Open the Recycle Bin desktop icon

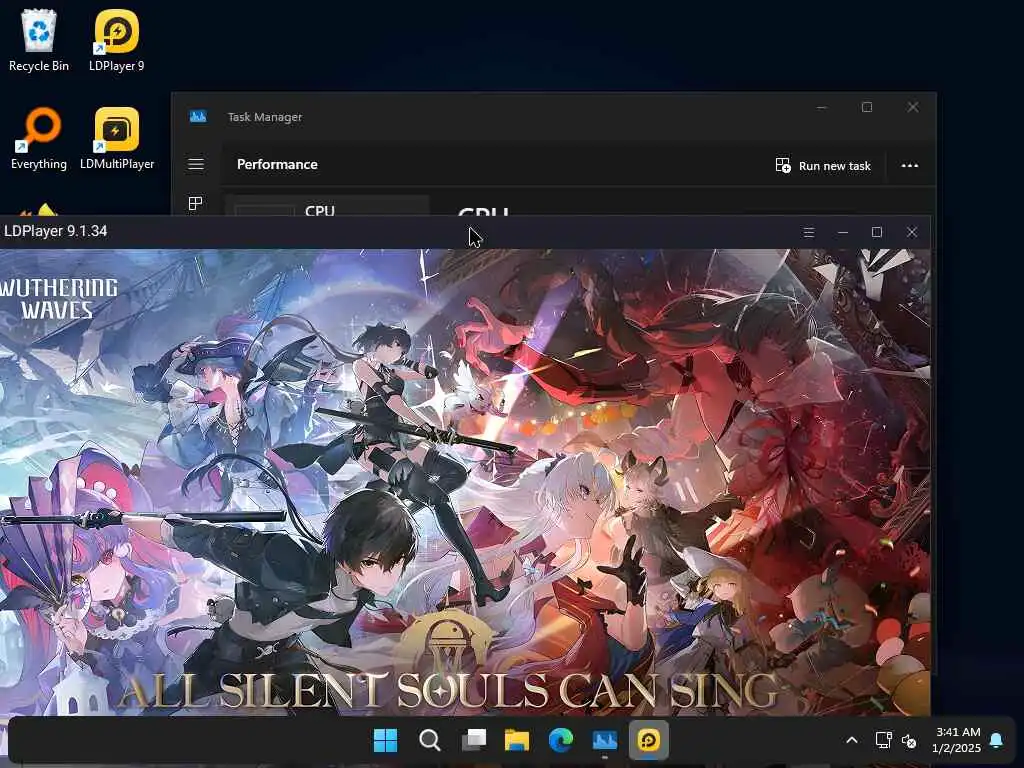[39, 40]
